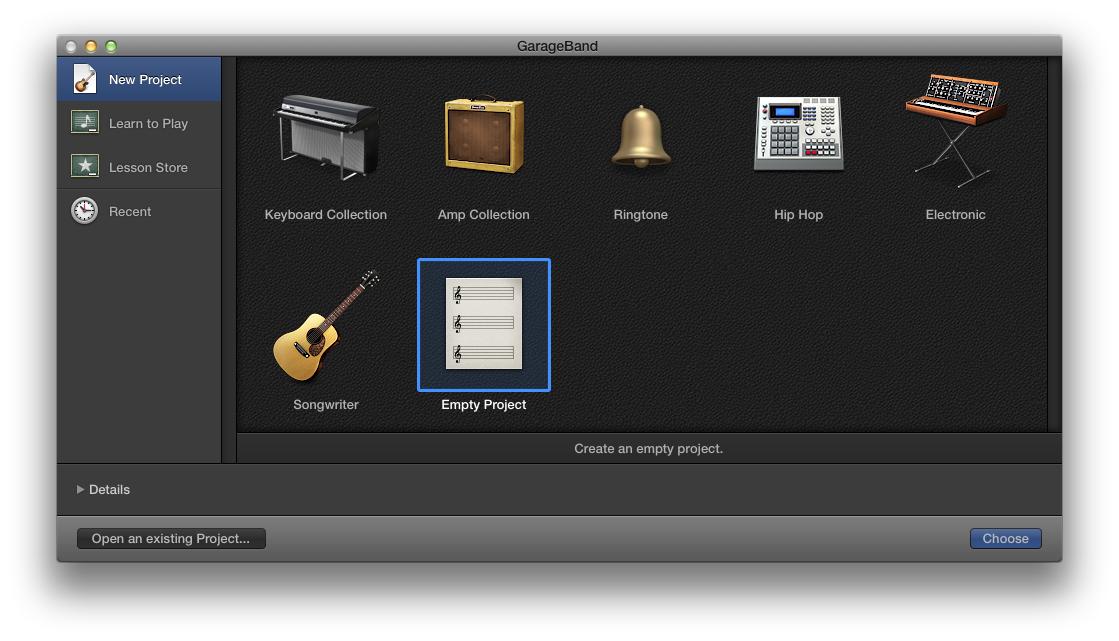Open the New Project sidebar label
The image size is (1119, 641).
click(x=145, y=80)
